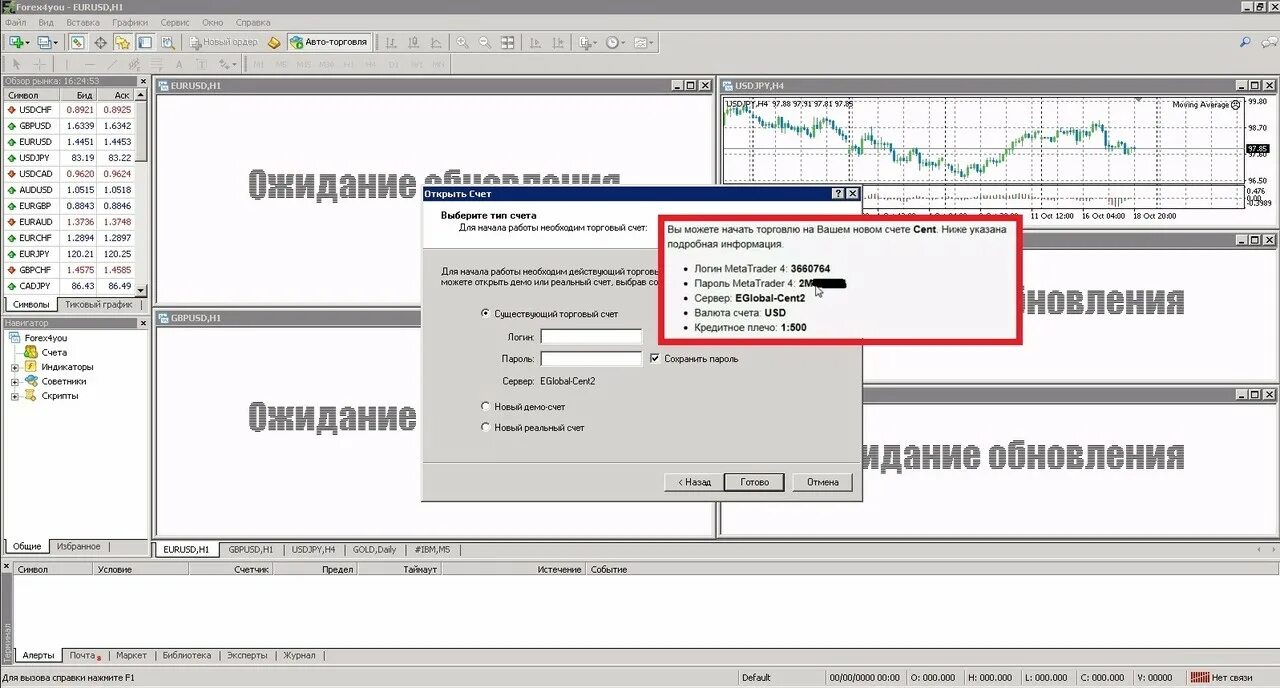The width and height of the screenshot is (1280, 688).
Task: Open the New Chart toolbar icon
Action: click(18, 42)
